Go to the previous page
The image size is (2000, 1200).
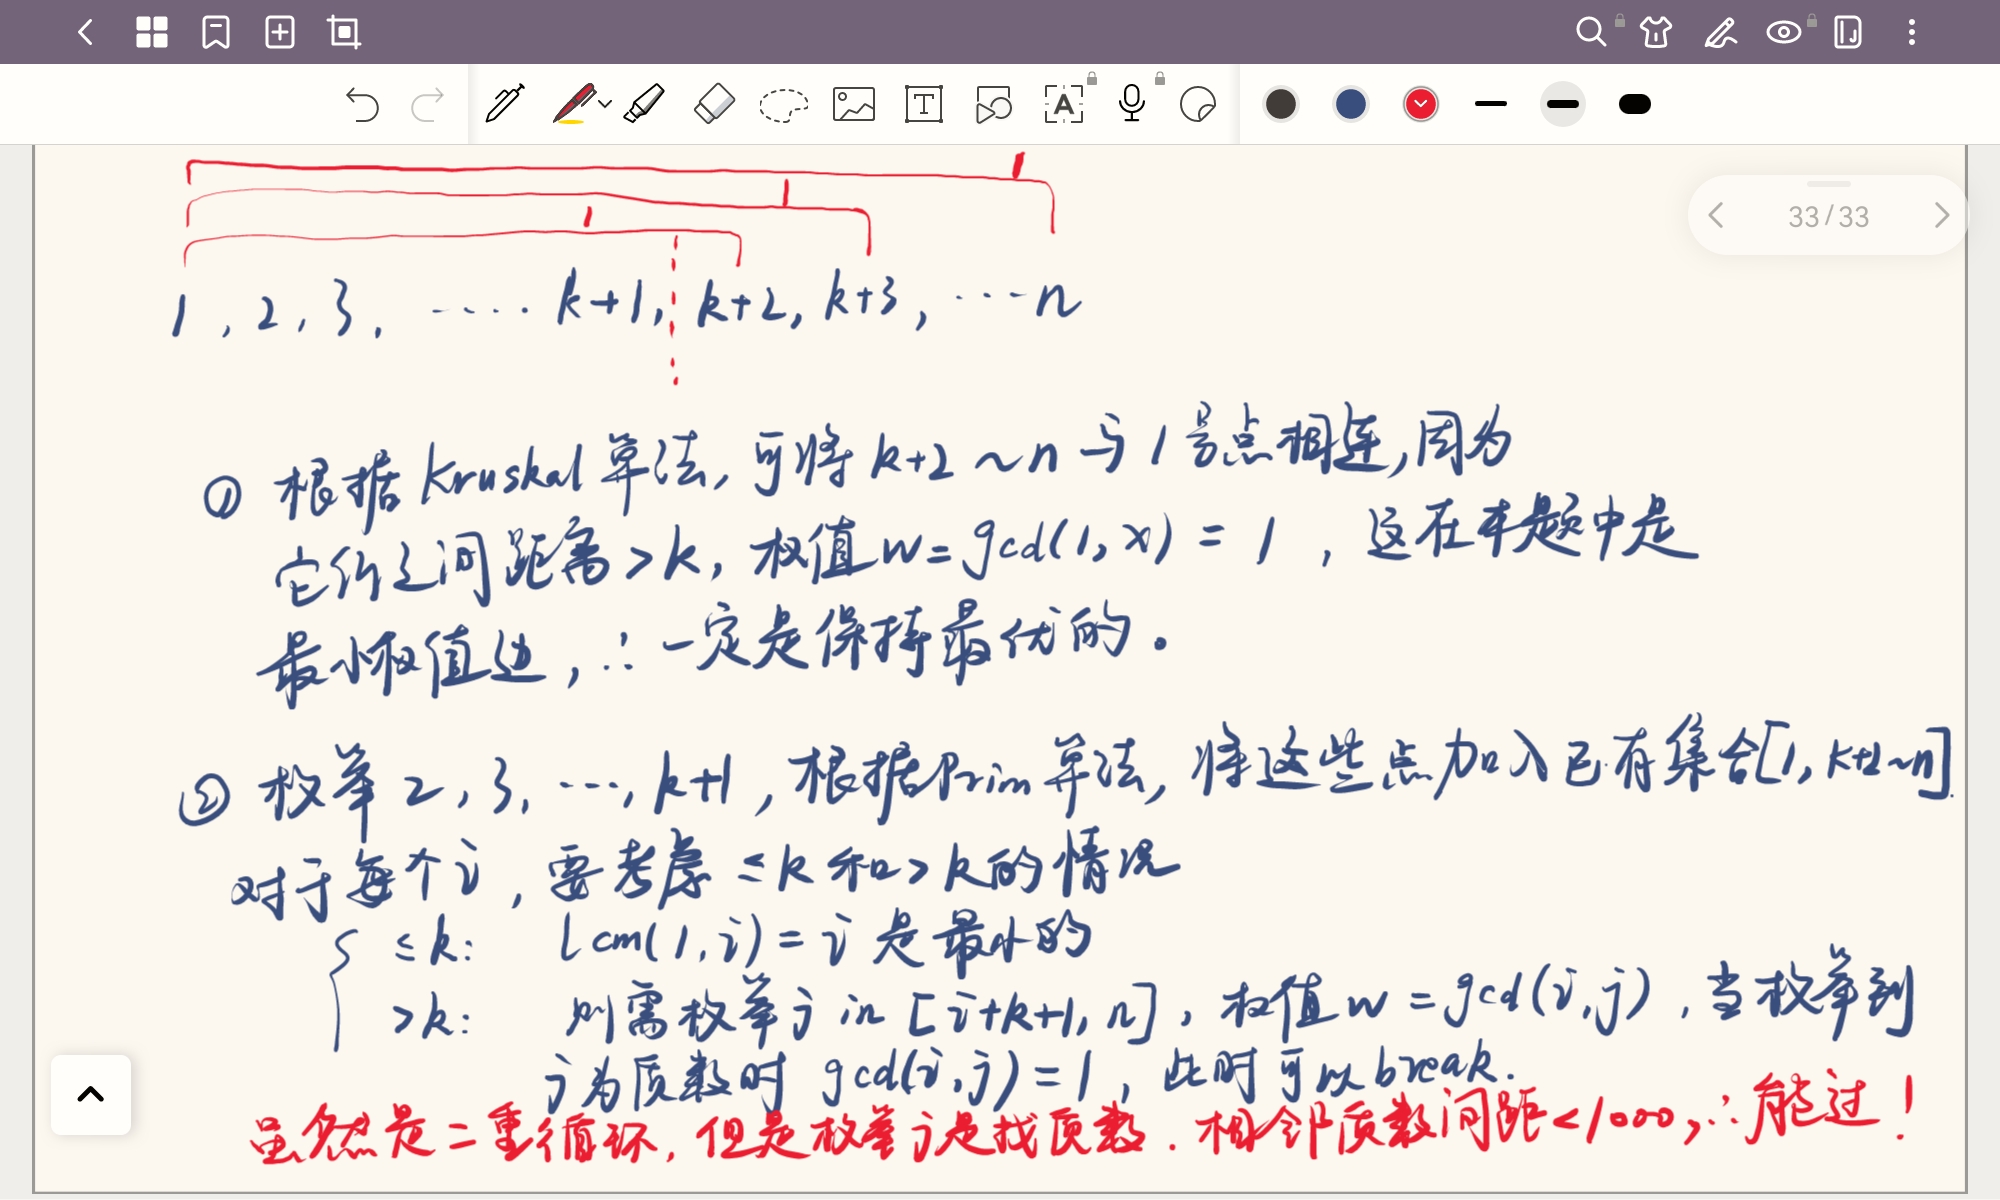click(x=1716, y=215)
